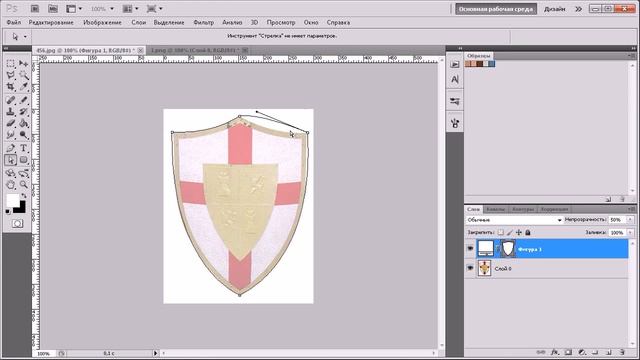Image resolution: width=640 pixels, height=360 pixels.
Task: Toggle the layer-mask link on Фигура 1
Action: click(498, 248)
